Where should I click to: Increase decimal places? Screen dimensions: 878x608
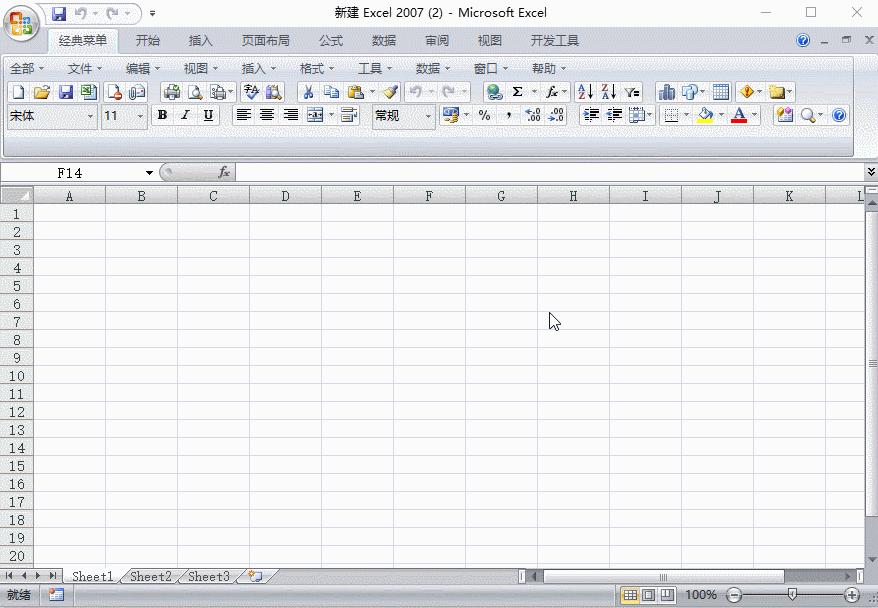tap(533, 115)
